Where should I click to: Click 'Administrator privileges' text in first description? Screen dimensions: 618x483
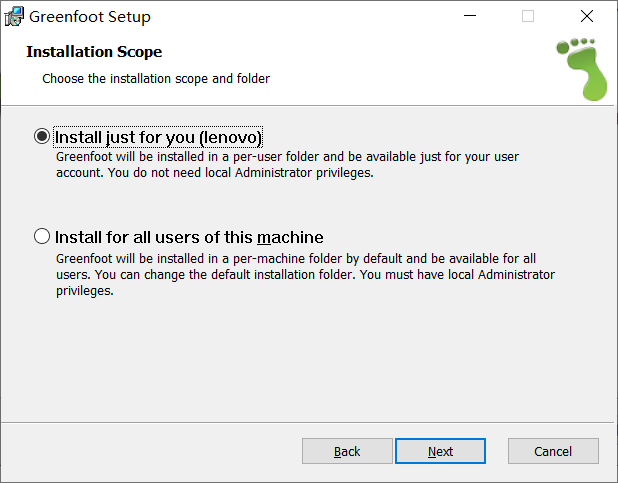[304, 173]
